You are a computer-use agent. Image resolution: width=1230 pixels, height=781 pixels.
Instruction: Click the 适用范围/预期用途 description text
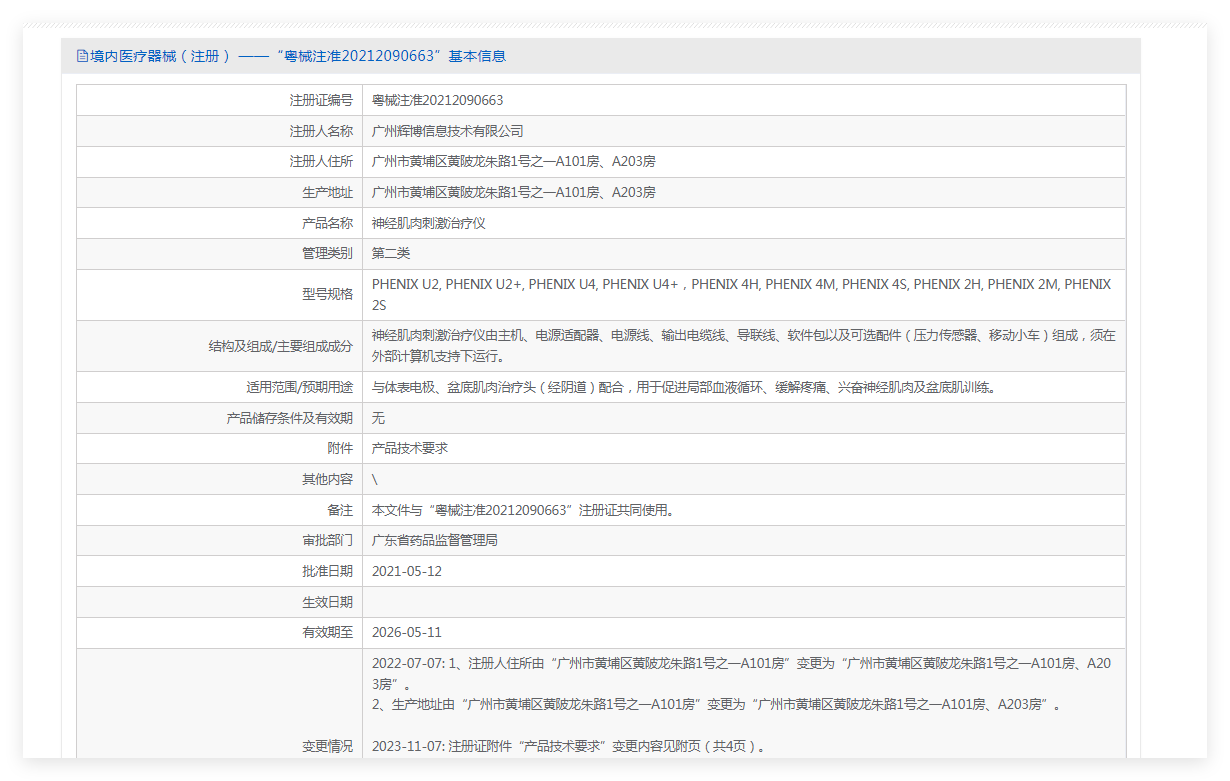(x=683, y=387)
